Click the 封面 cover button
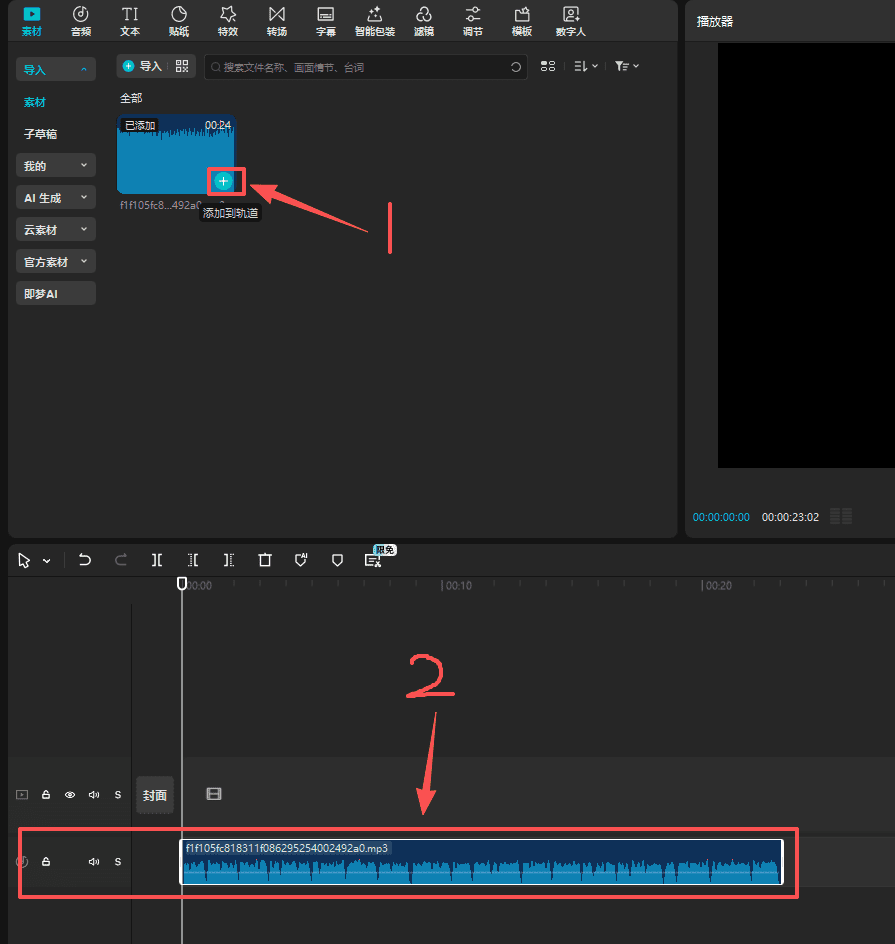This screenshot has width=895, height=944. (x=155, y=795)
